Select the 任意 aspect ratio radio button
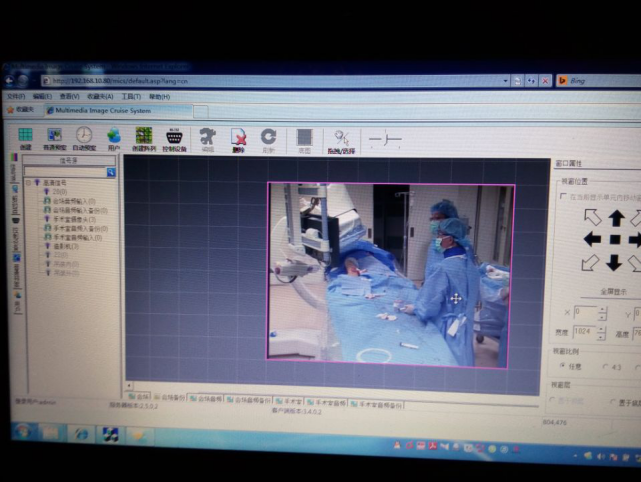The width and height of the screenshot is (641, 482). [563, 365]
